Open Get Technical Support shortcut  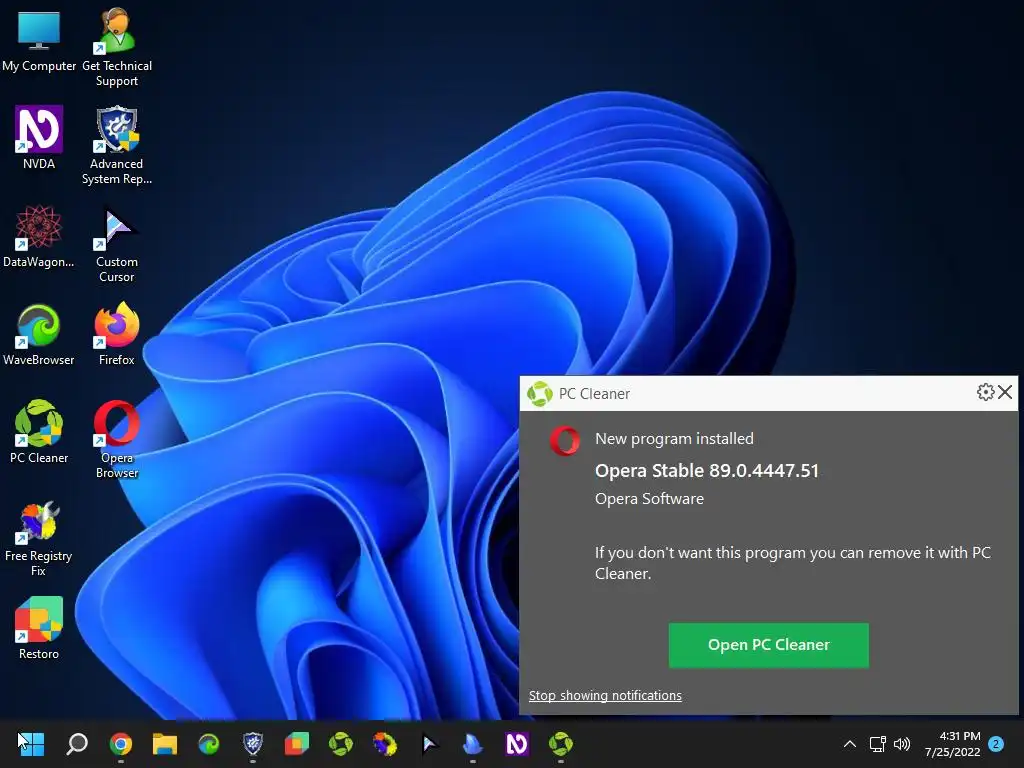coord(116,48)
